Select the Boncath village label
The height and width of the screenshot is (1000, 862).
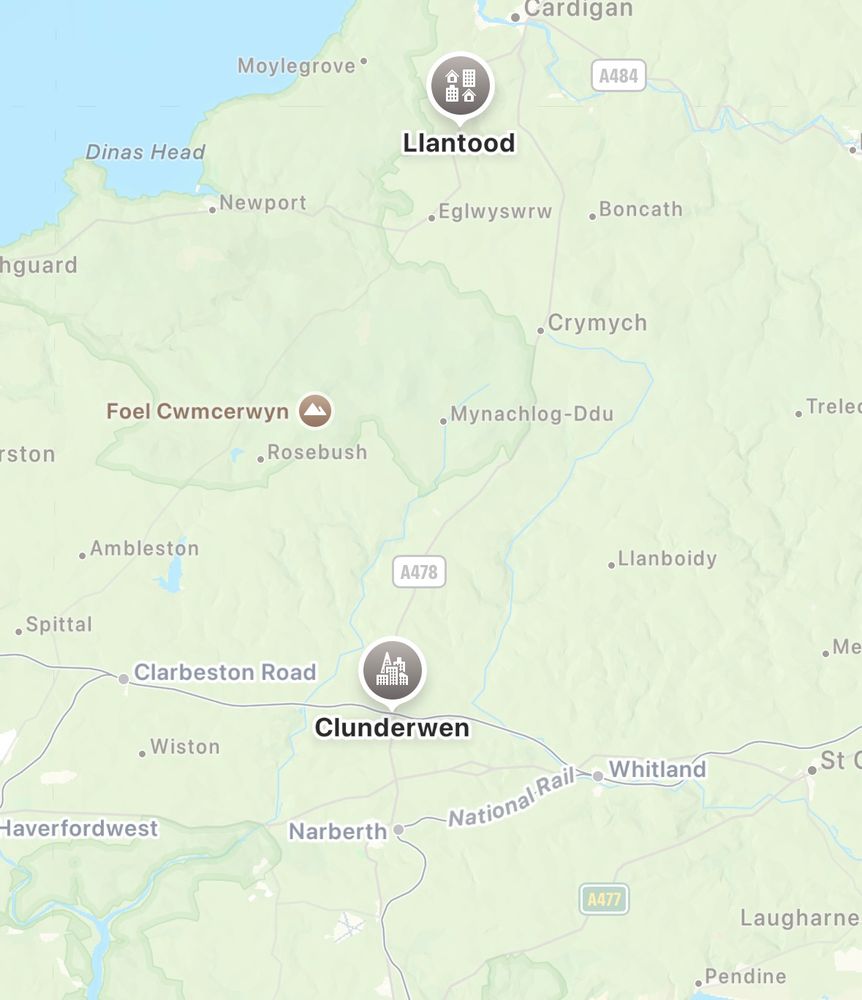coord(641,209)
